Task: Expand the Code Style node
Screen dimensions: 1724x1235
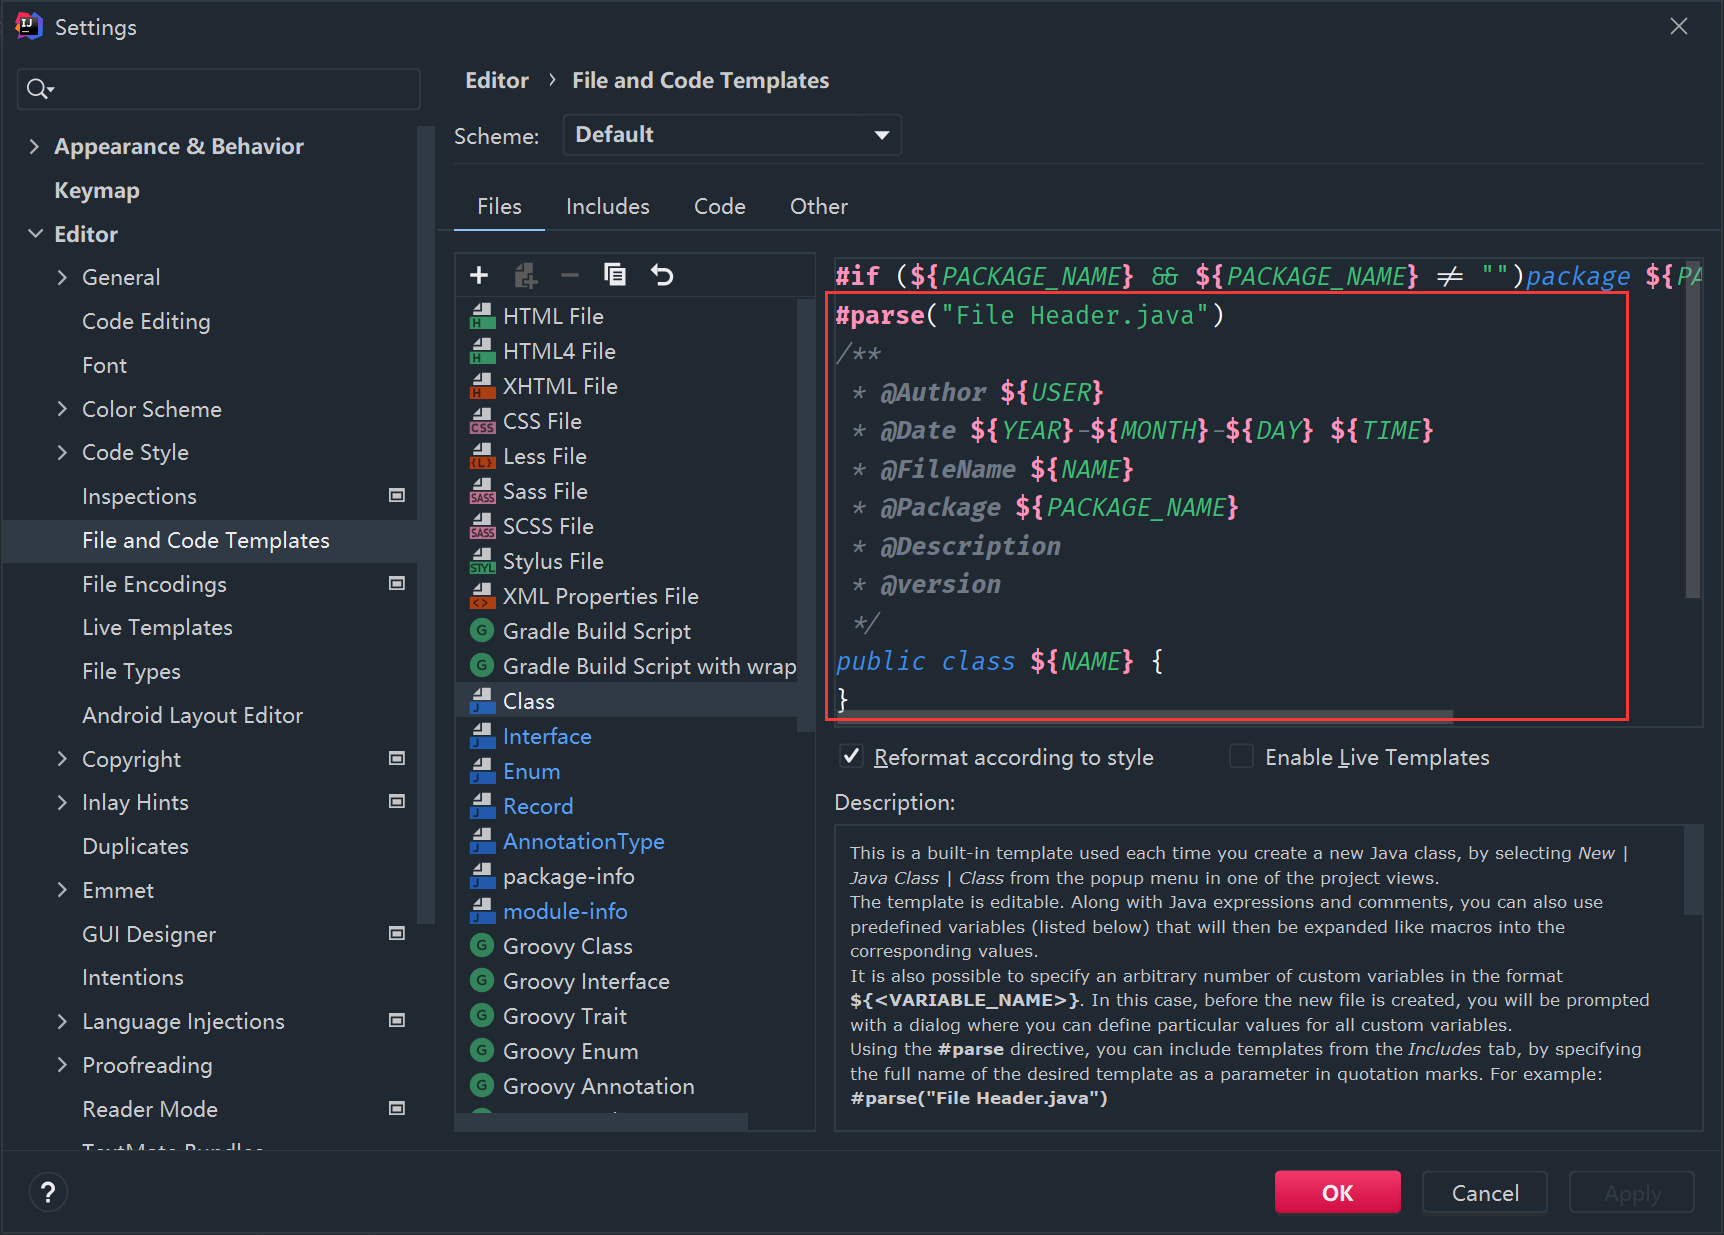Action: tap(62, 452)
